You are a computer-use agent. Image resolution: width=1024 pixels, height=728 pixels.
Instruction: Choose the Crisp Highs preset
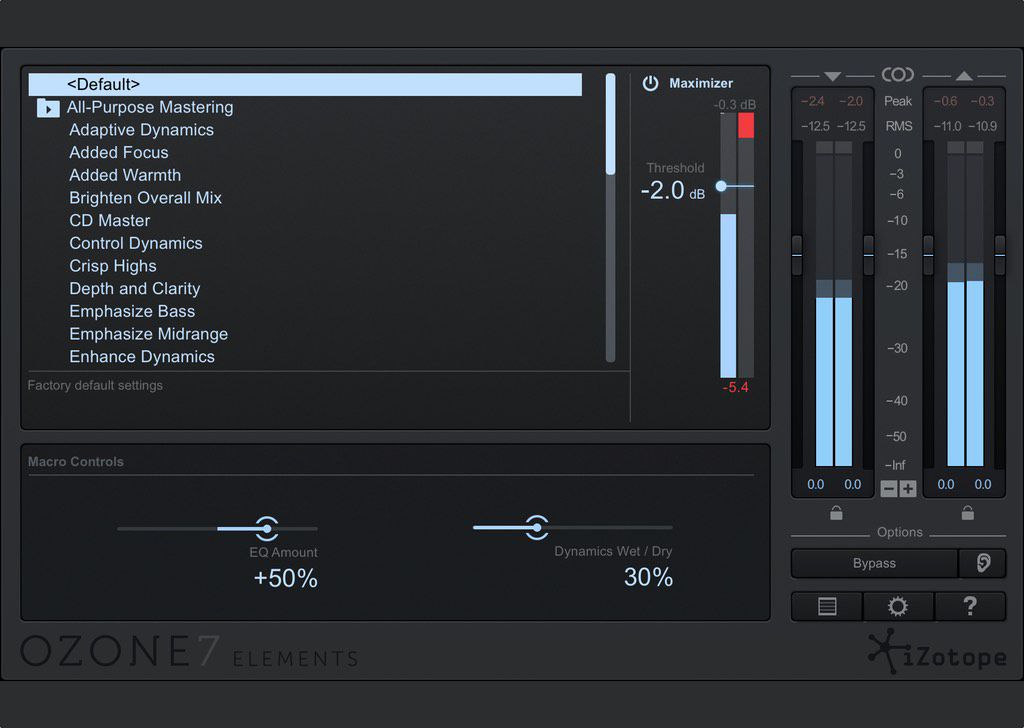(x=112, y=266)
